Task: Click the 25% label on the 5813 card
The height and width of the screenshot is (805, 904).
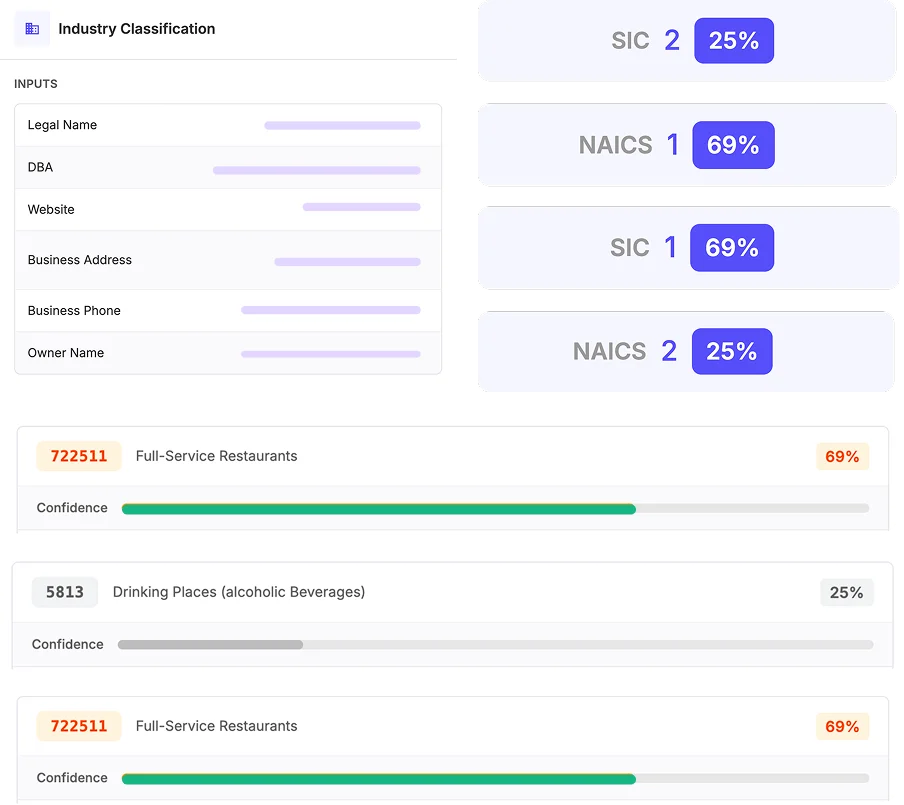Action: coord(846,592)
